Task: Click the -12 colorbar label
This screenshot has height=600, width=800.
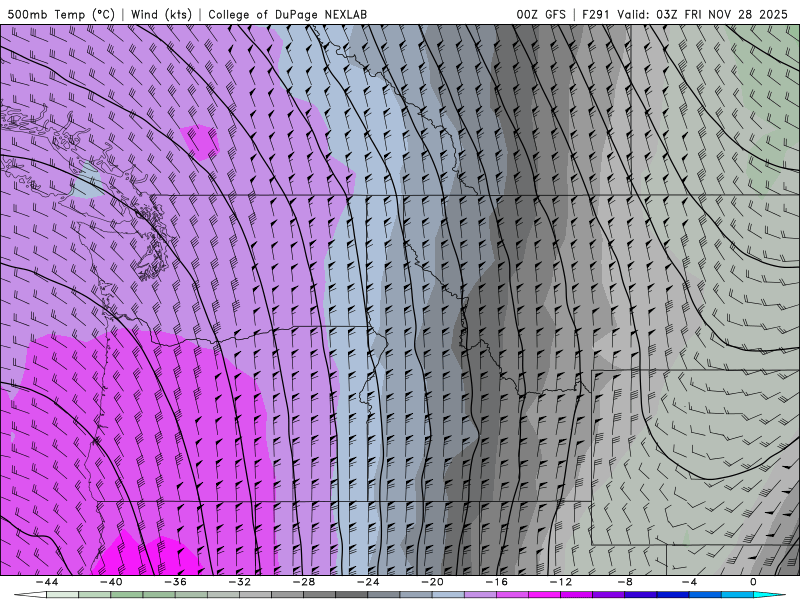Action: point(561,582)
